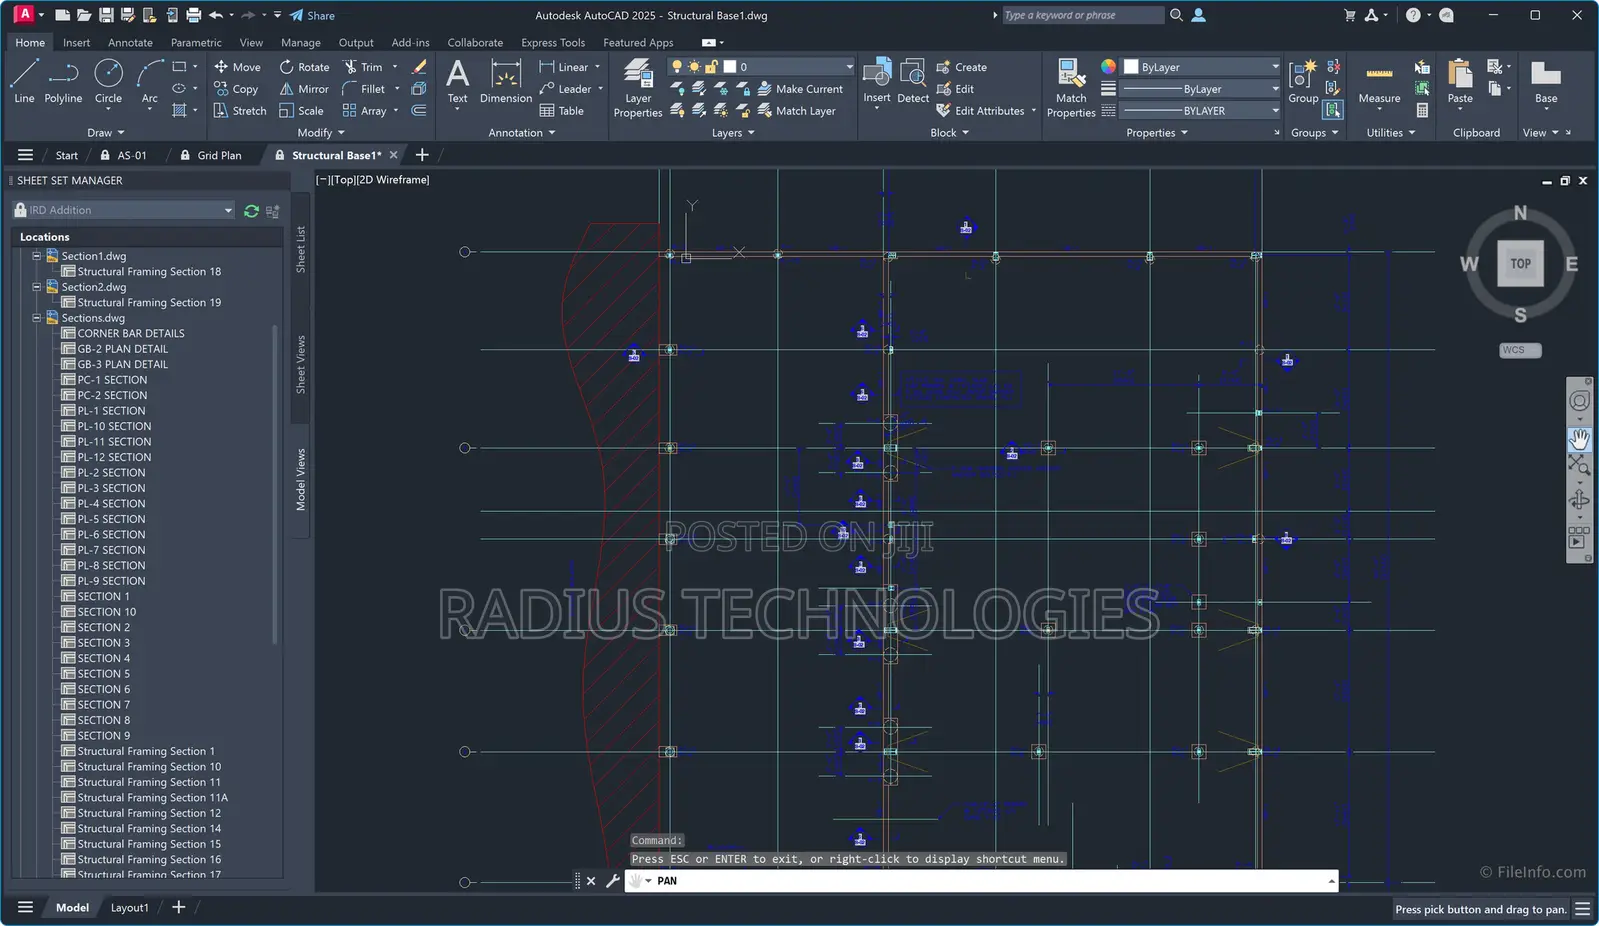Select the PL-10 SECTION sheet
The width and height of the screenshot is (1599, 926).
[x=115, y=426]
